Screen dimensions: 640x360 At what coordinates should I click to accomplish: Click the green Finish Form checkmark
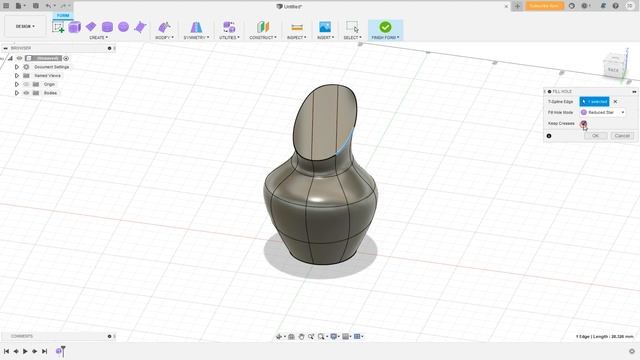pyautogui.click(x=385, y=27)
